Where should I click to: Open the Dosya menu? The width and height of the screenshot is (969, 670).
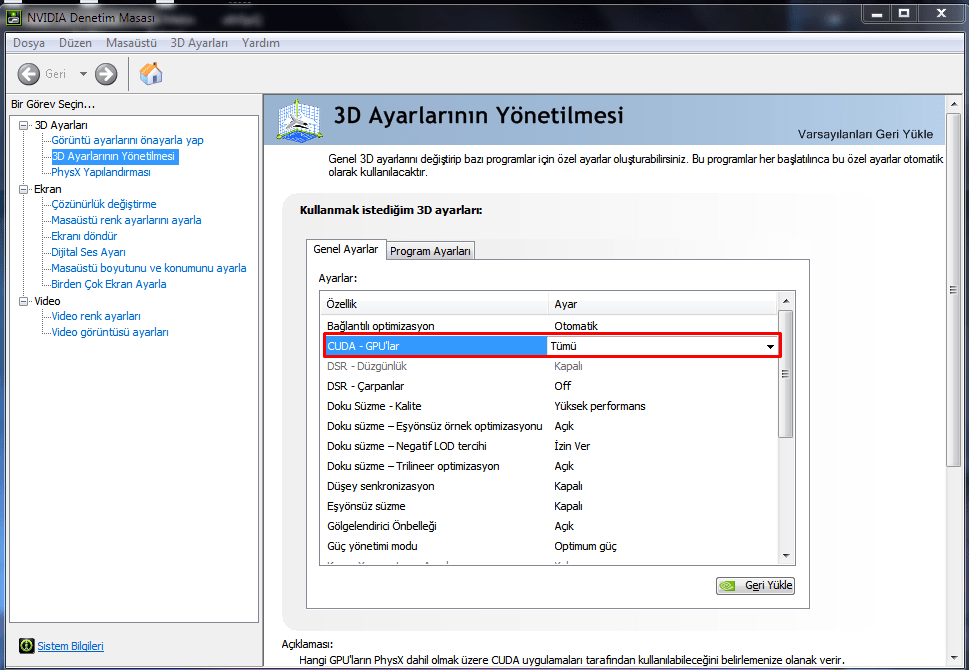29,43
